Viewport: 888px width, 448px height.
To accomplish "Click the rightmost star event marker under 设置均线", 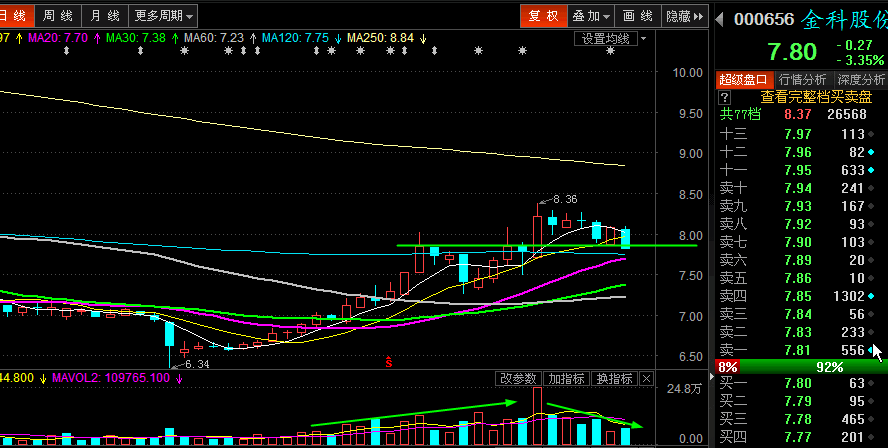I will click(x=610, y=51).
